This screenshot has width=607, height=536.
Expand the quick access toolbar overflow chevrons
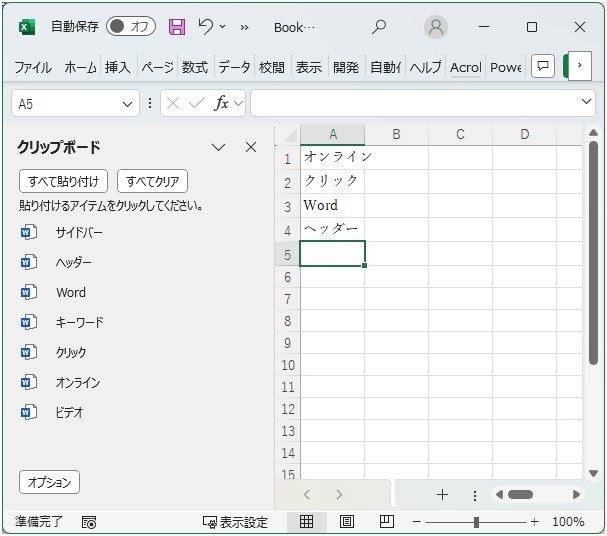(244, 27)
